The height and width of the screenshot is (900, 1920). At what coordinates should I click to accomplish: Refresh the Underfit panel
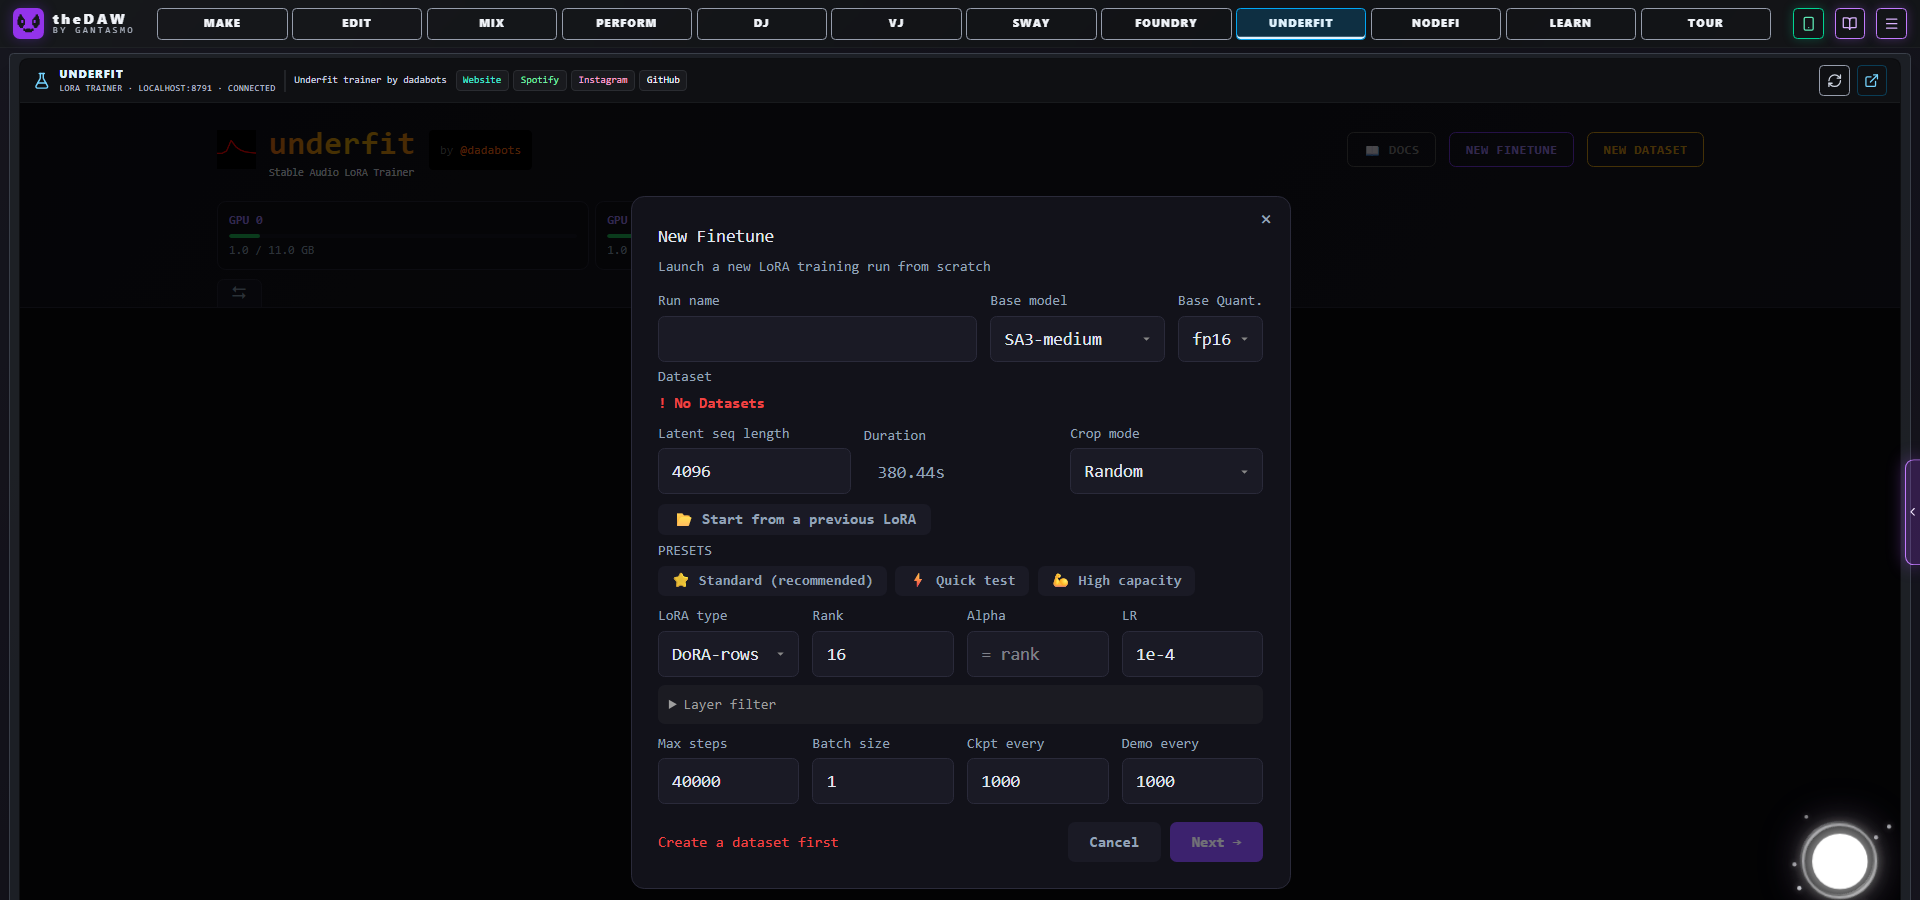(x=1834, y=81)
